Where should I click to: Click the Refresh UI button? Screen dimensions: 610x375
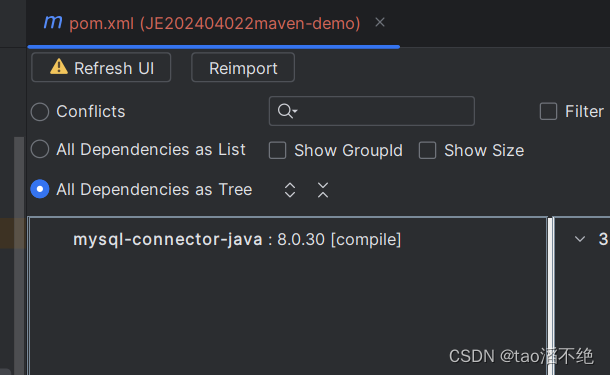click(x=101, y=68)
